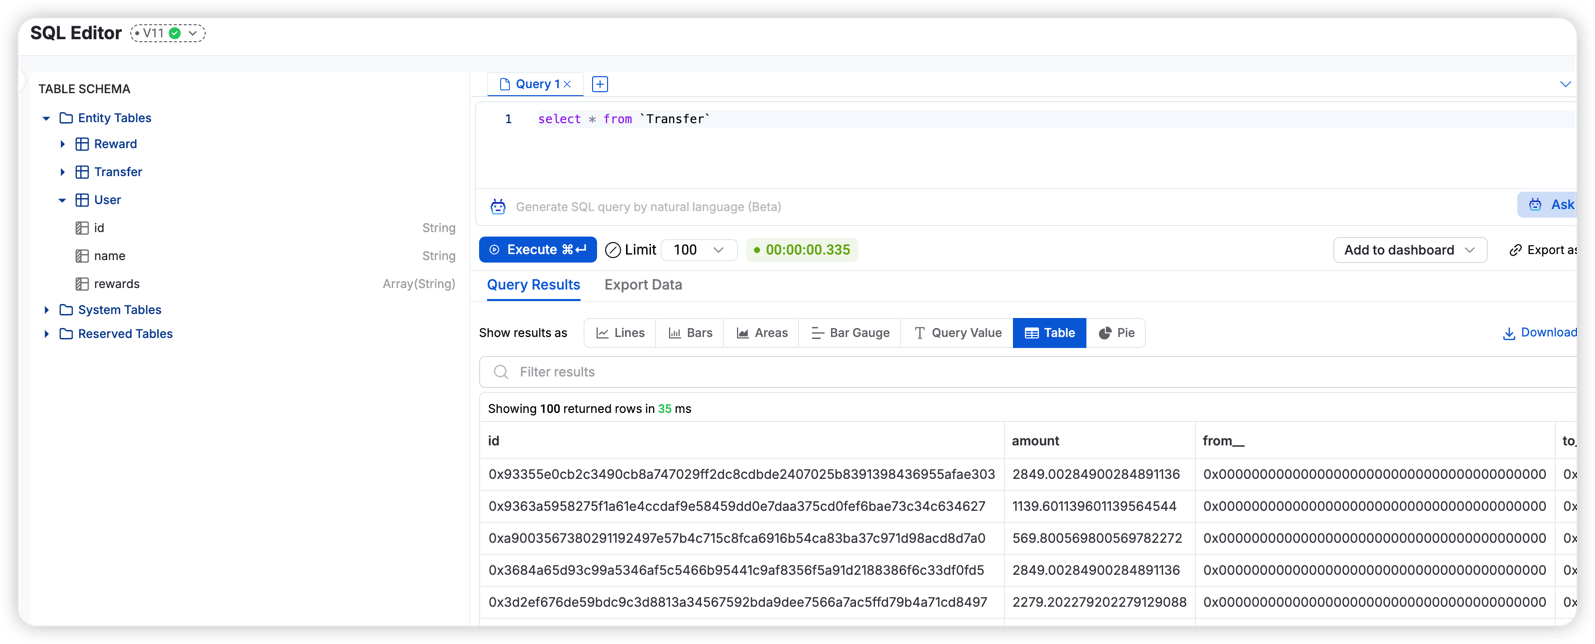This screenshot has width=1595, height=644.
Task: Open the V11 version dropdown
Action: click(168, 33)
